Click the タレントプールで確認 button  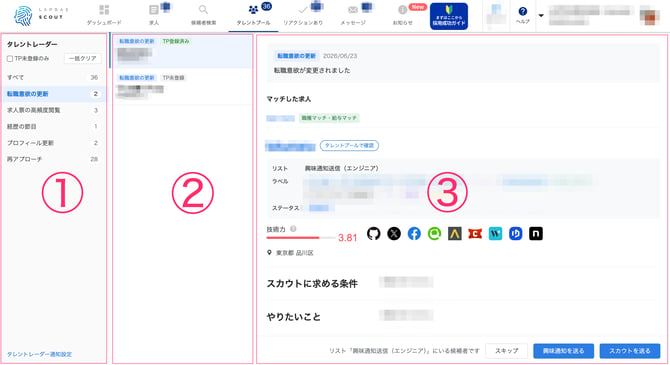pos(349,146)
